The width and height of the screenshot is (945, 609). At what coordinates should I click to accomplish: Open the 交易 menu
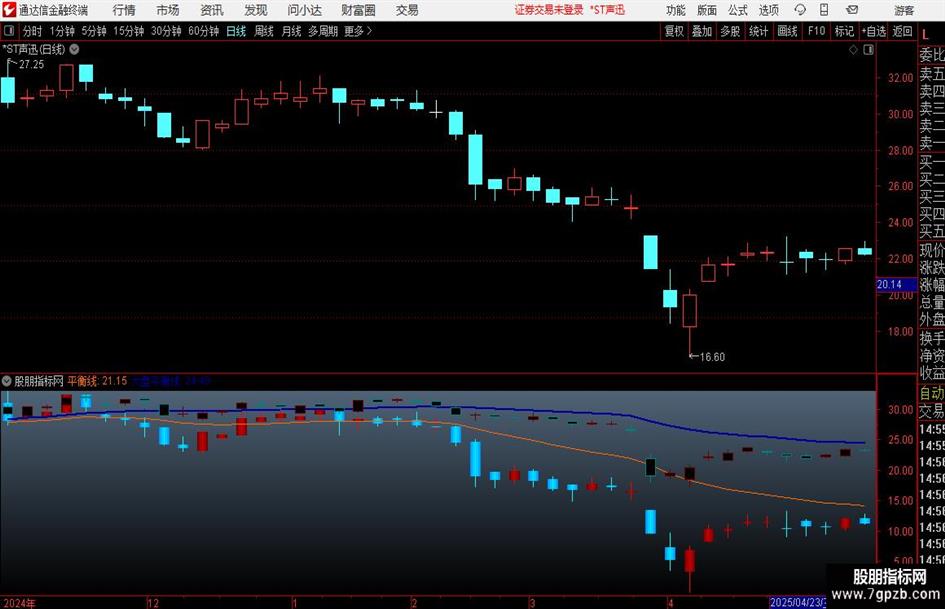[407, 10]
